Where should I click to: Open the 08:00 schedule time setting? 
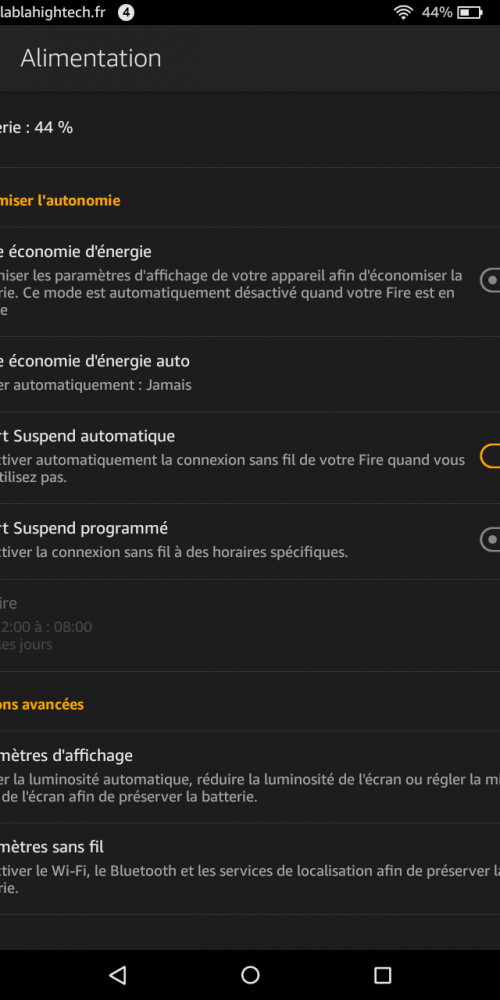coord(250,625)
